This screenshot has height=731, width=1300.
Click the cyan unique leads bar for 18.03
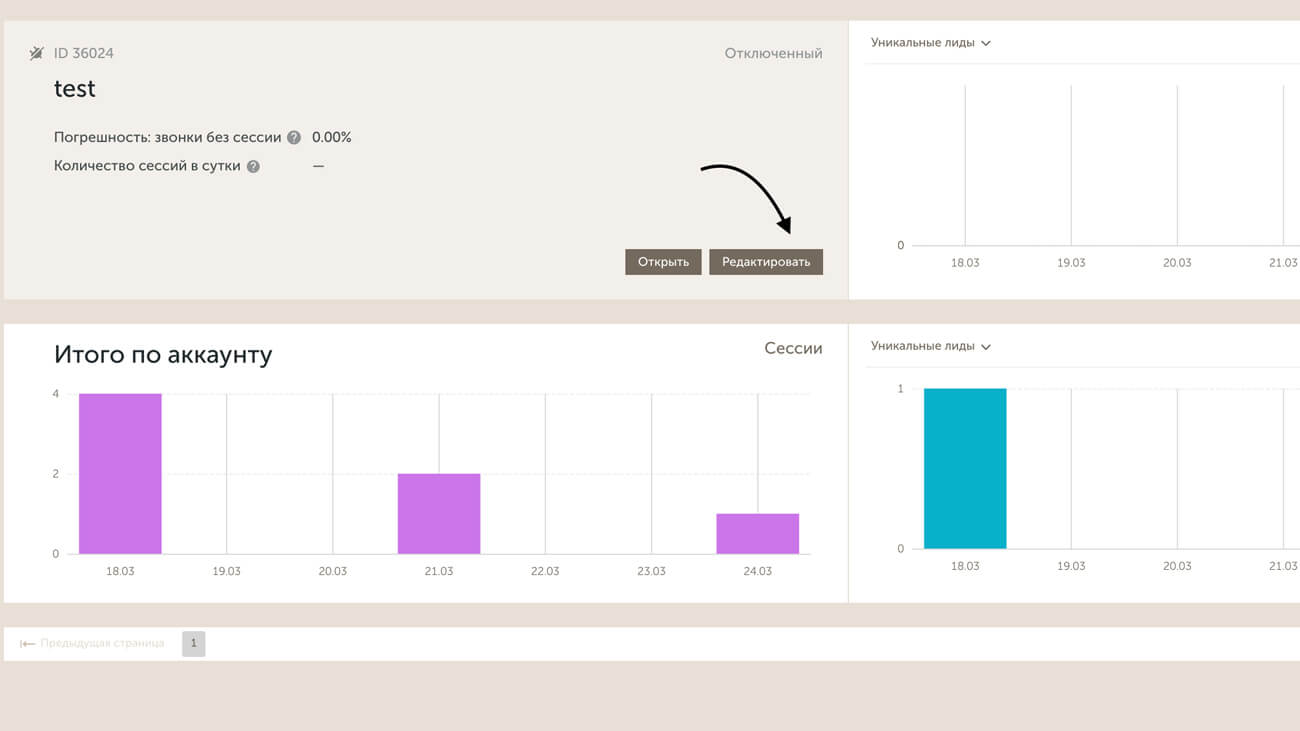pos(965,468)
